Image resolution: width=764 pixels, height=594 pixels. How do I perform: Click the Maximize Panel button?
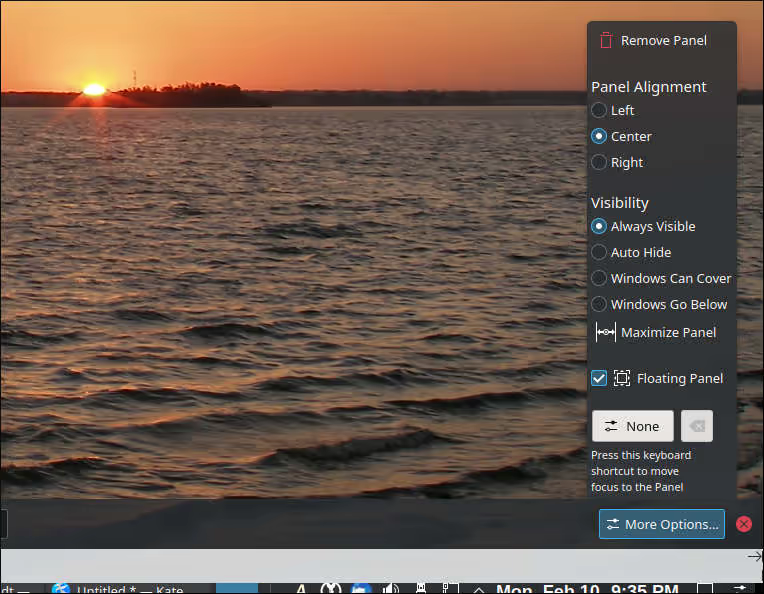click(656, 332)
